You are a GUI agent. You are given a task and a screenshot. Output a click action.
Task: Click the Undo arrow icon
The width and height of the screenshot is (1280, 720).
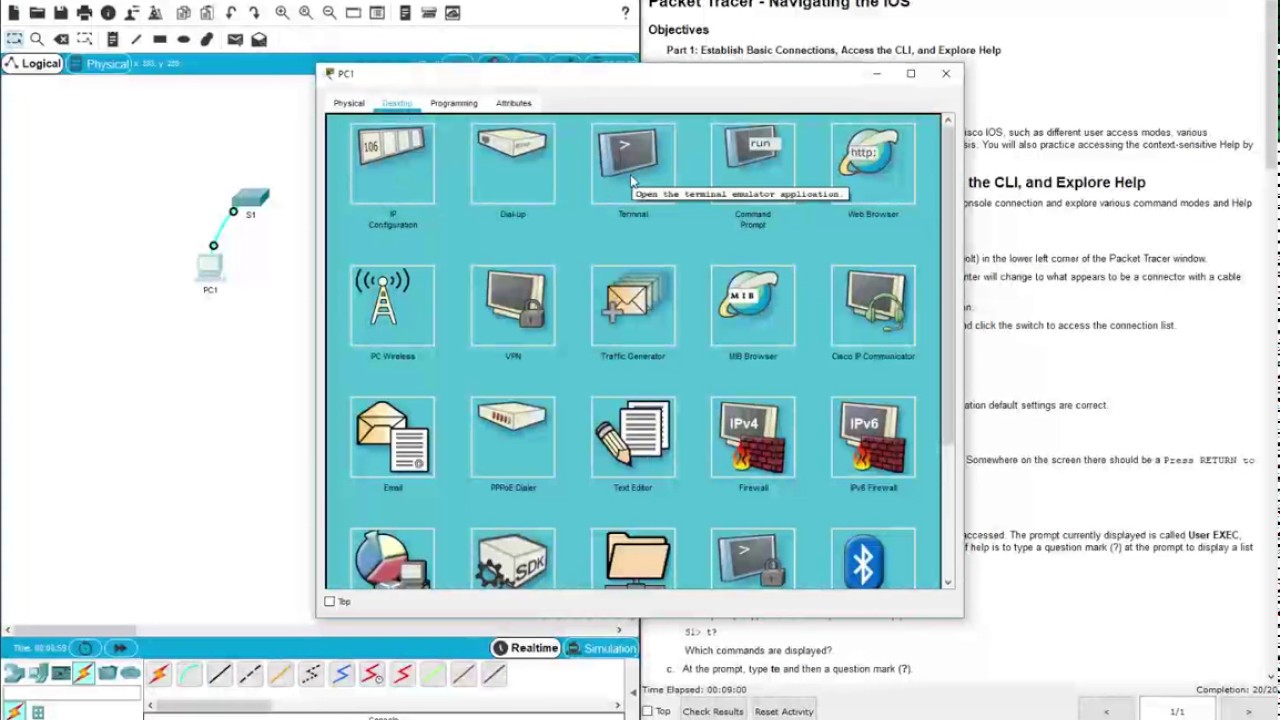point(231,13)
